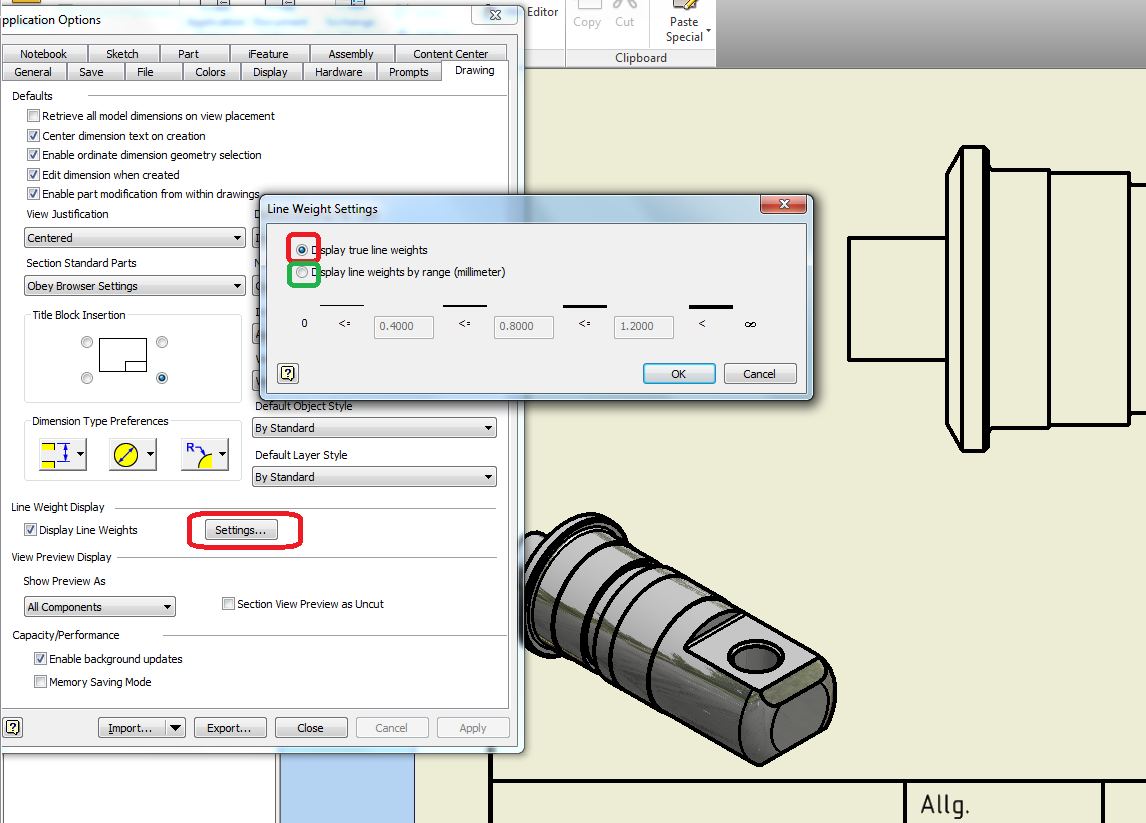This screenshot has height=823, width=1146.
Task: Open the Show Preview As dropdown
Action: click(99, 606)
